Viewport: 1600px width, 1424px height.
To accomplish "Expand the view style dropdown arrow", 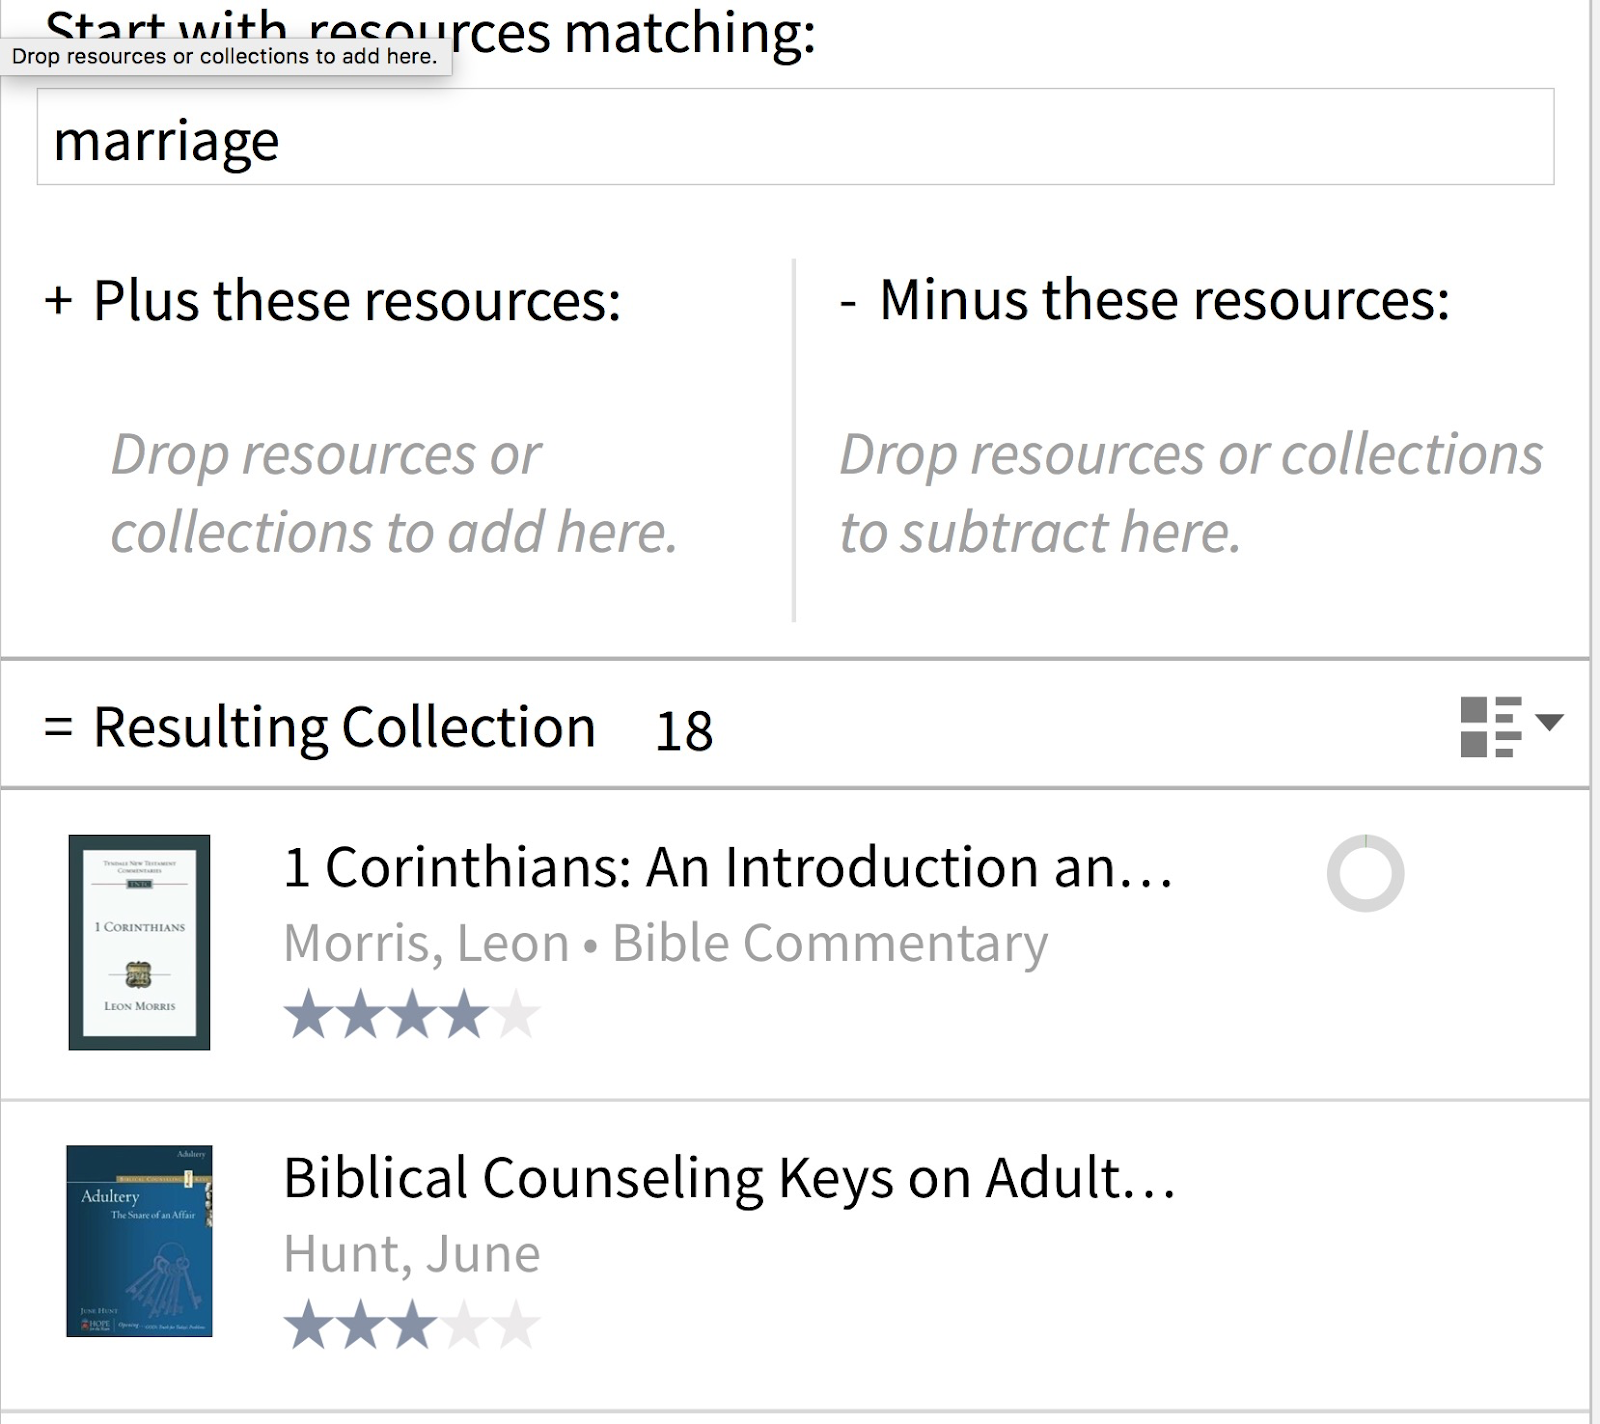I will coord(1549,722).
